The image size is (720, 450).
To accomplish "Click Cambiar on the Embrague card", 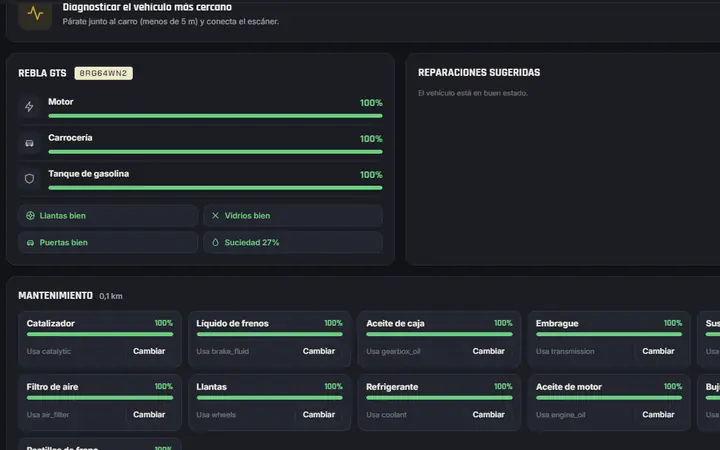I will [658, 351].
